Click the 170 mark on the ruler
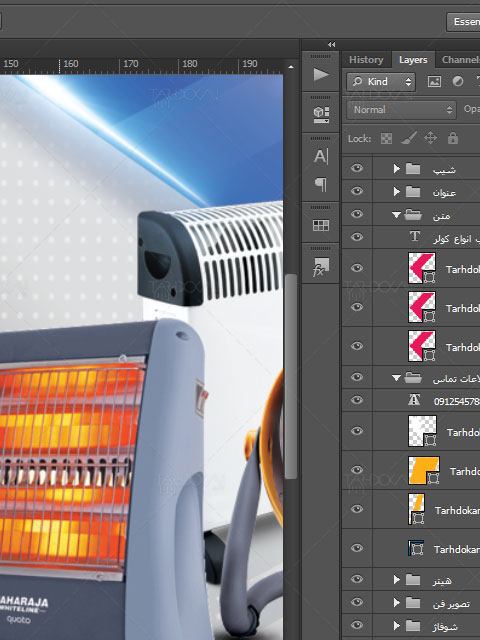Screen dimensions: 480x640 [x=131, y=64]
